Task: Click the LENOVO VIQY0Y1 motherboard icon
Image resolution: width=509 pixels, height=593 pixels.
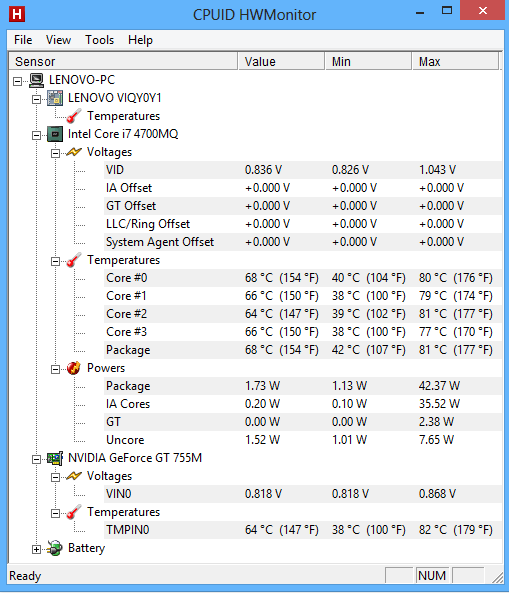Action: [x=55, y=98]
